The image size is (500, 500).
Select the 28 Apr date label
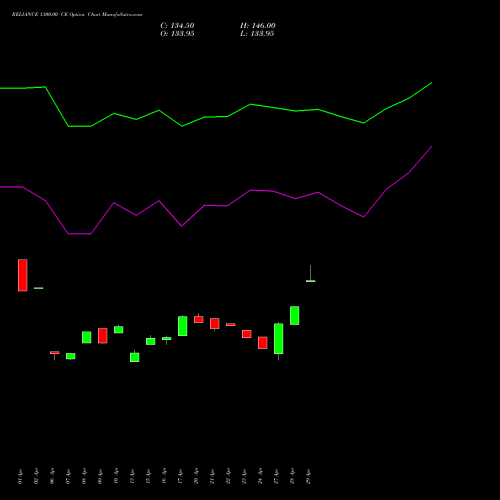coord(292,476)
